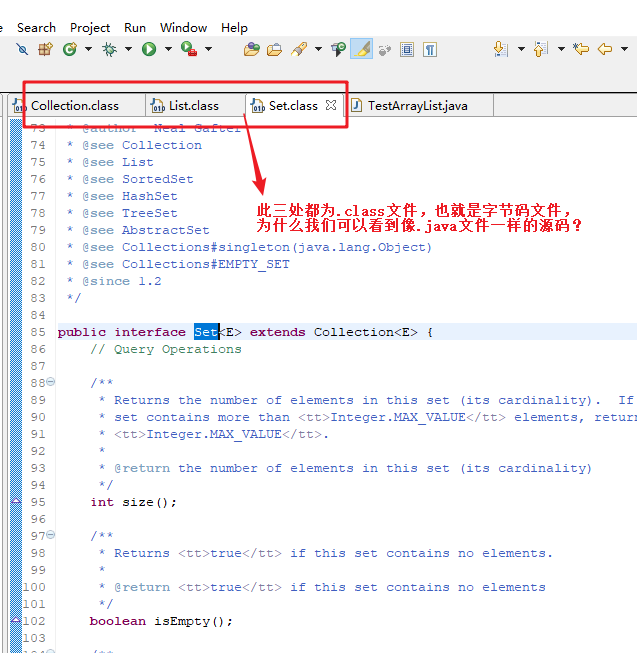Open External Tools dropdown arrow
Viewport: 637px width, 653px height.
(208, 49)
